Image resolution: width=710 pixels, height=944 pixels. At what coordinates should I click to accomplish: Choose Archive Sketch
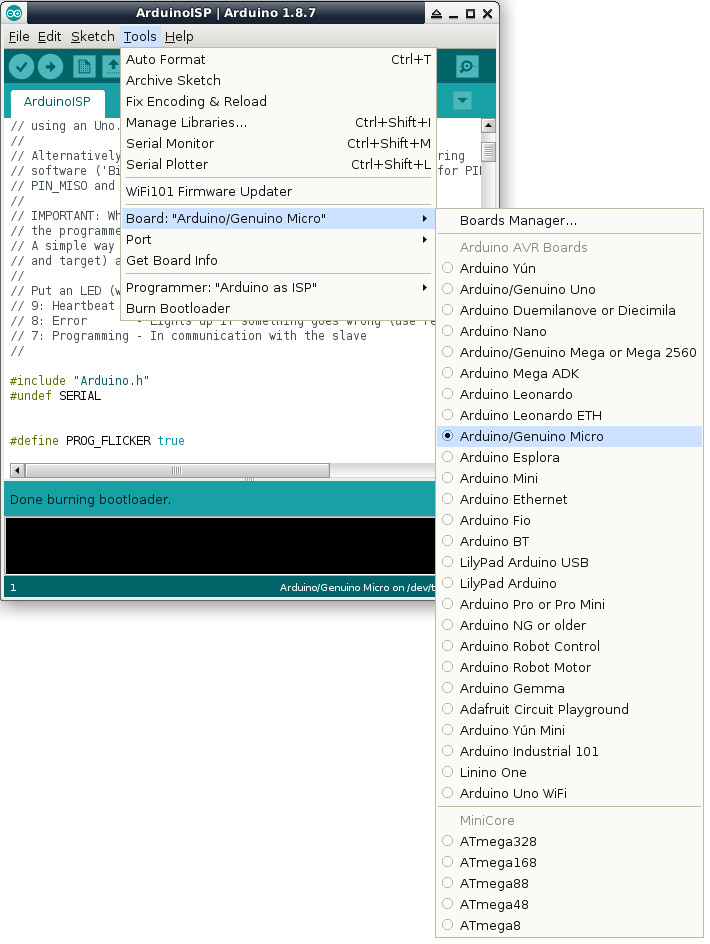click(x=278, y=81)
